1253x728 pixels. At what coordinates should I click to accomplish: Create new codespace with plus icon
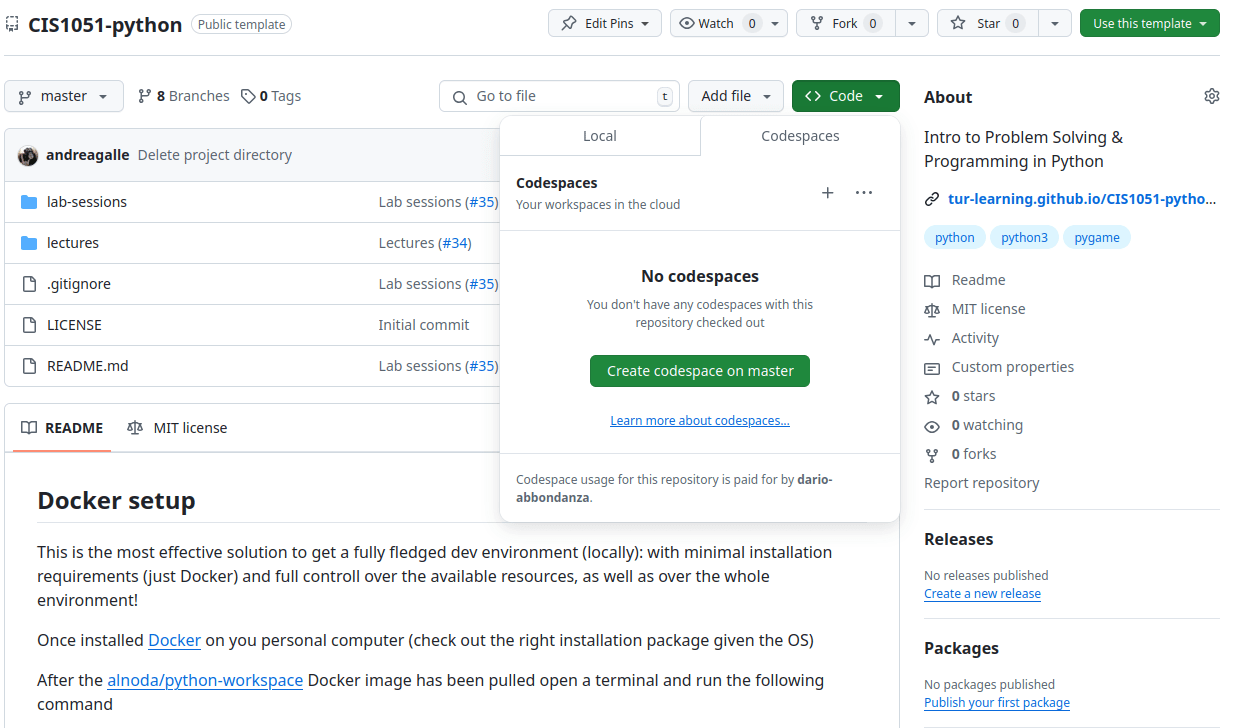point(827,193)
